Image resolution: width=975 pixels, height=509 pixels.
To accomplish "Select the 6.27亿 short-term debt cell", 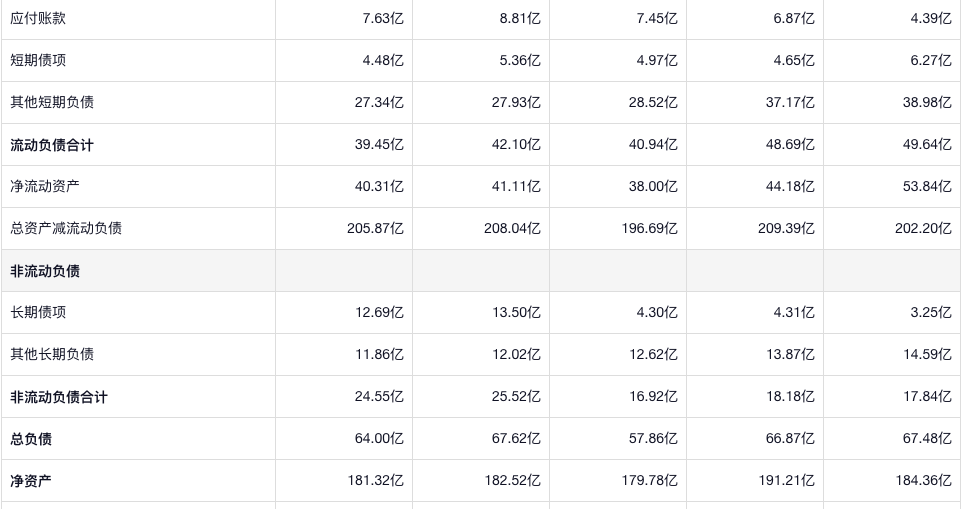I will pyautogui.click(x=931, y=60).
